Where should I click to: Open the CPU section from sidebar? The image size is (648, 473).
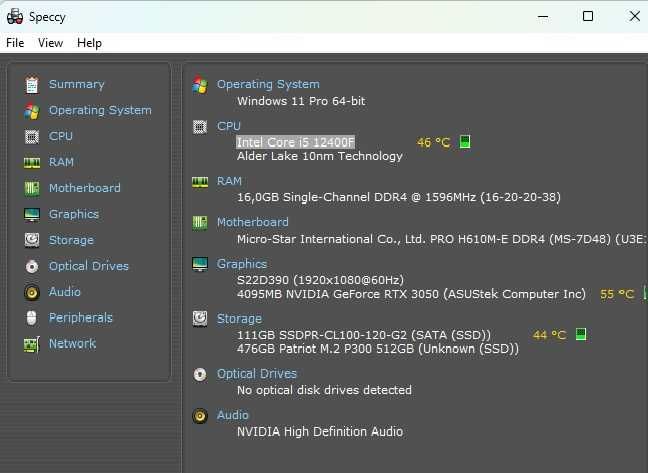click(61, 136)
